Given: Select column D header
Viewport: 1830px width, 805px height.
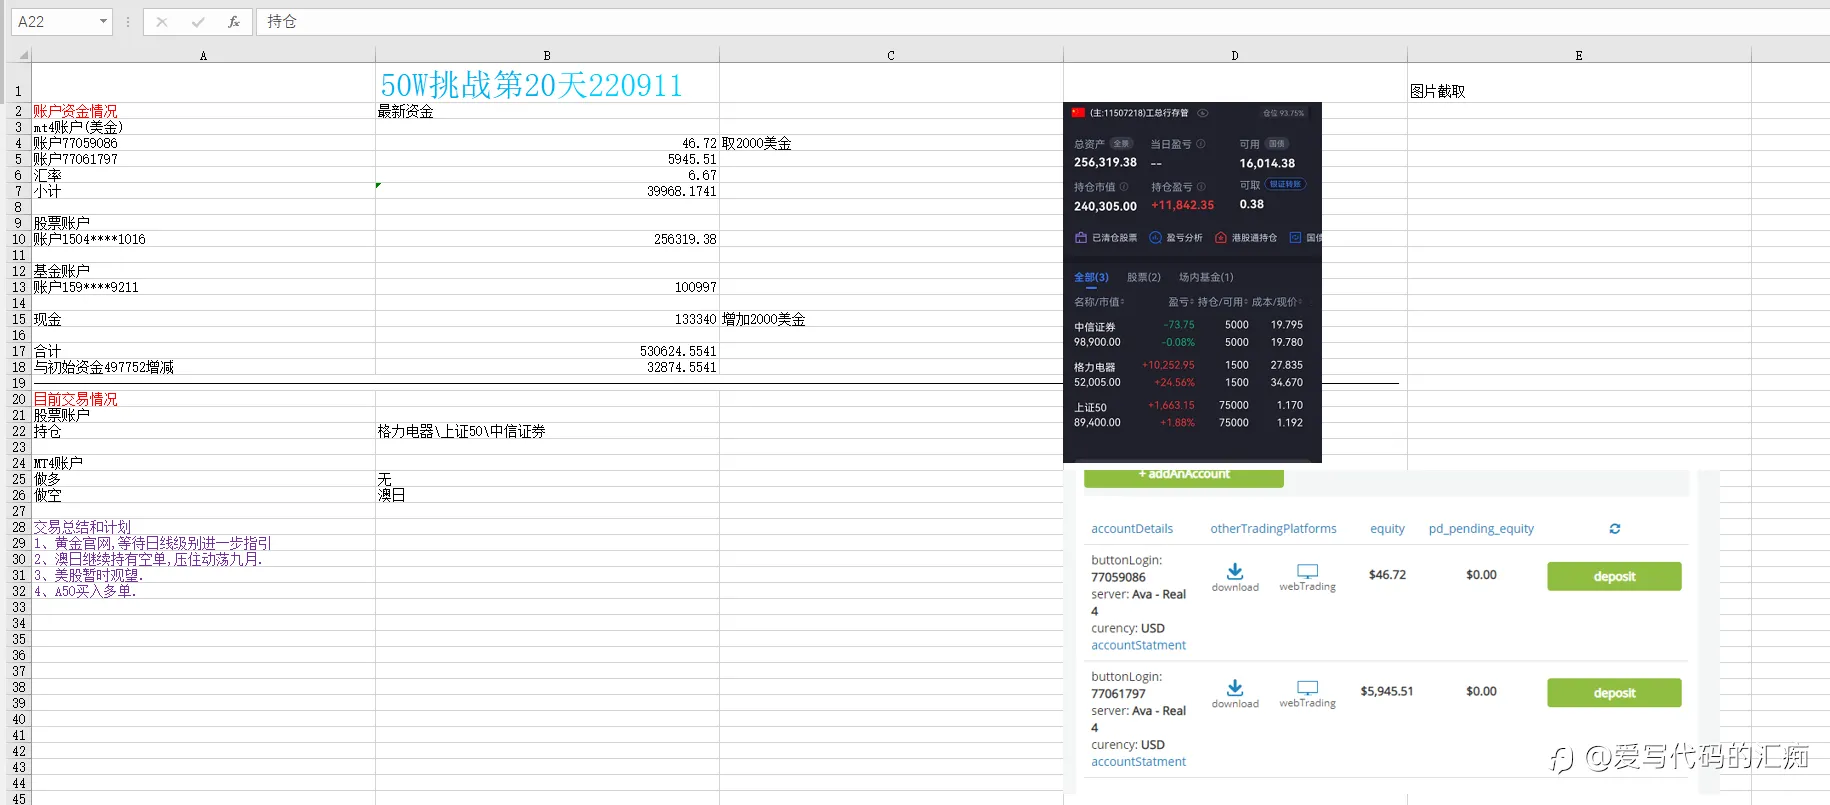Looking at the screenshot, I should (x=1235, y=55).
